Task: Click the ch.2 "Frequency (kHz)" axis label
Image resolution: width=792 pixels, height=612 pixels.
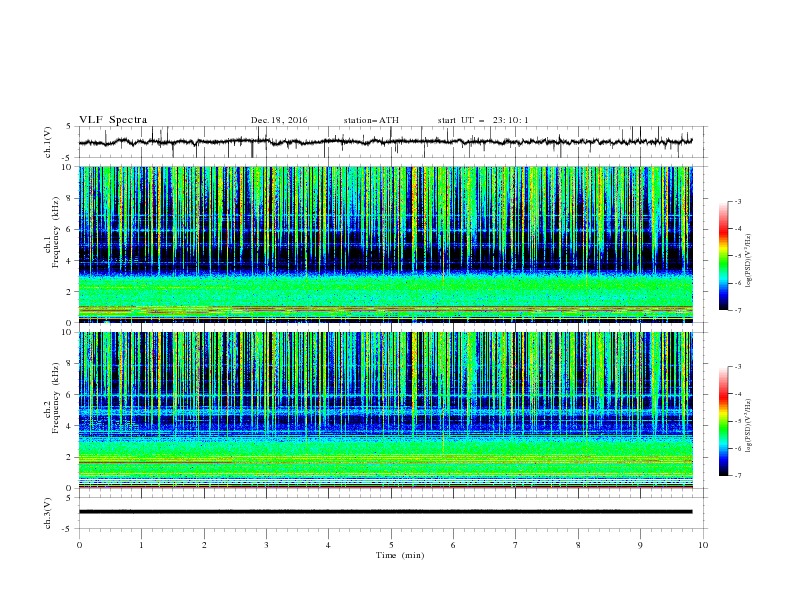Action: pyautogui.click(x=55, y=397)
